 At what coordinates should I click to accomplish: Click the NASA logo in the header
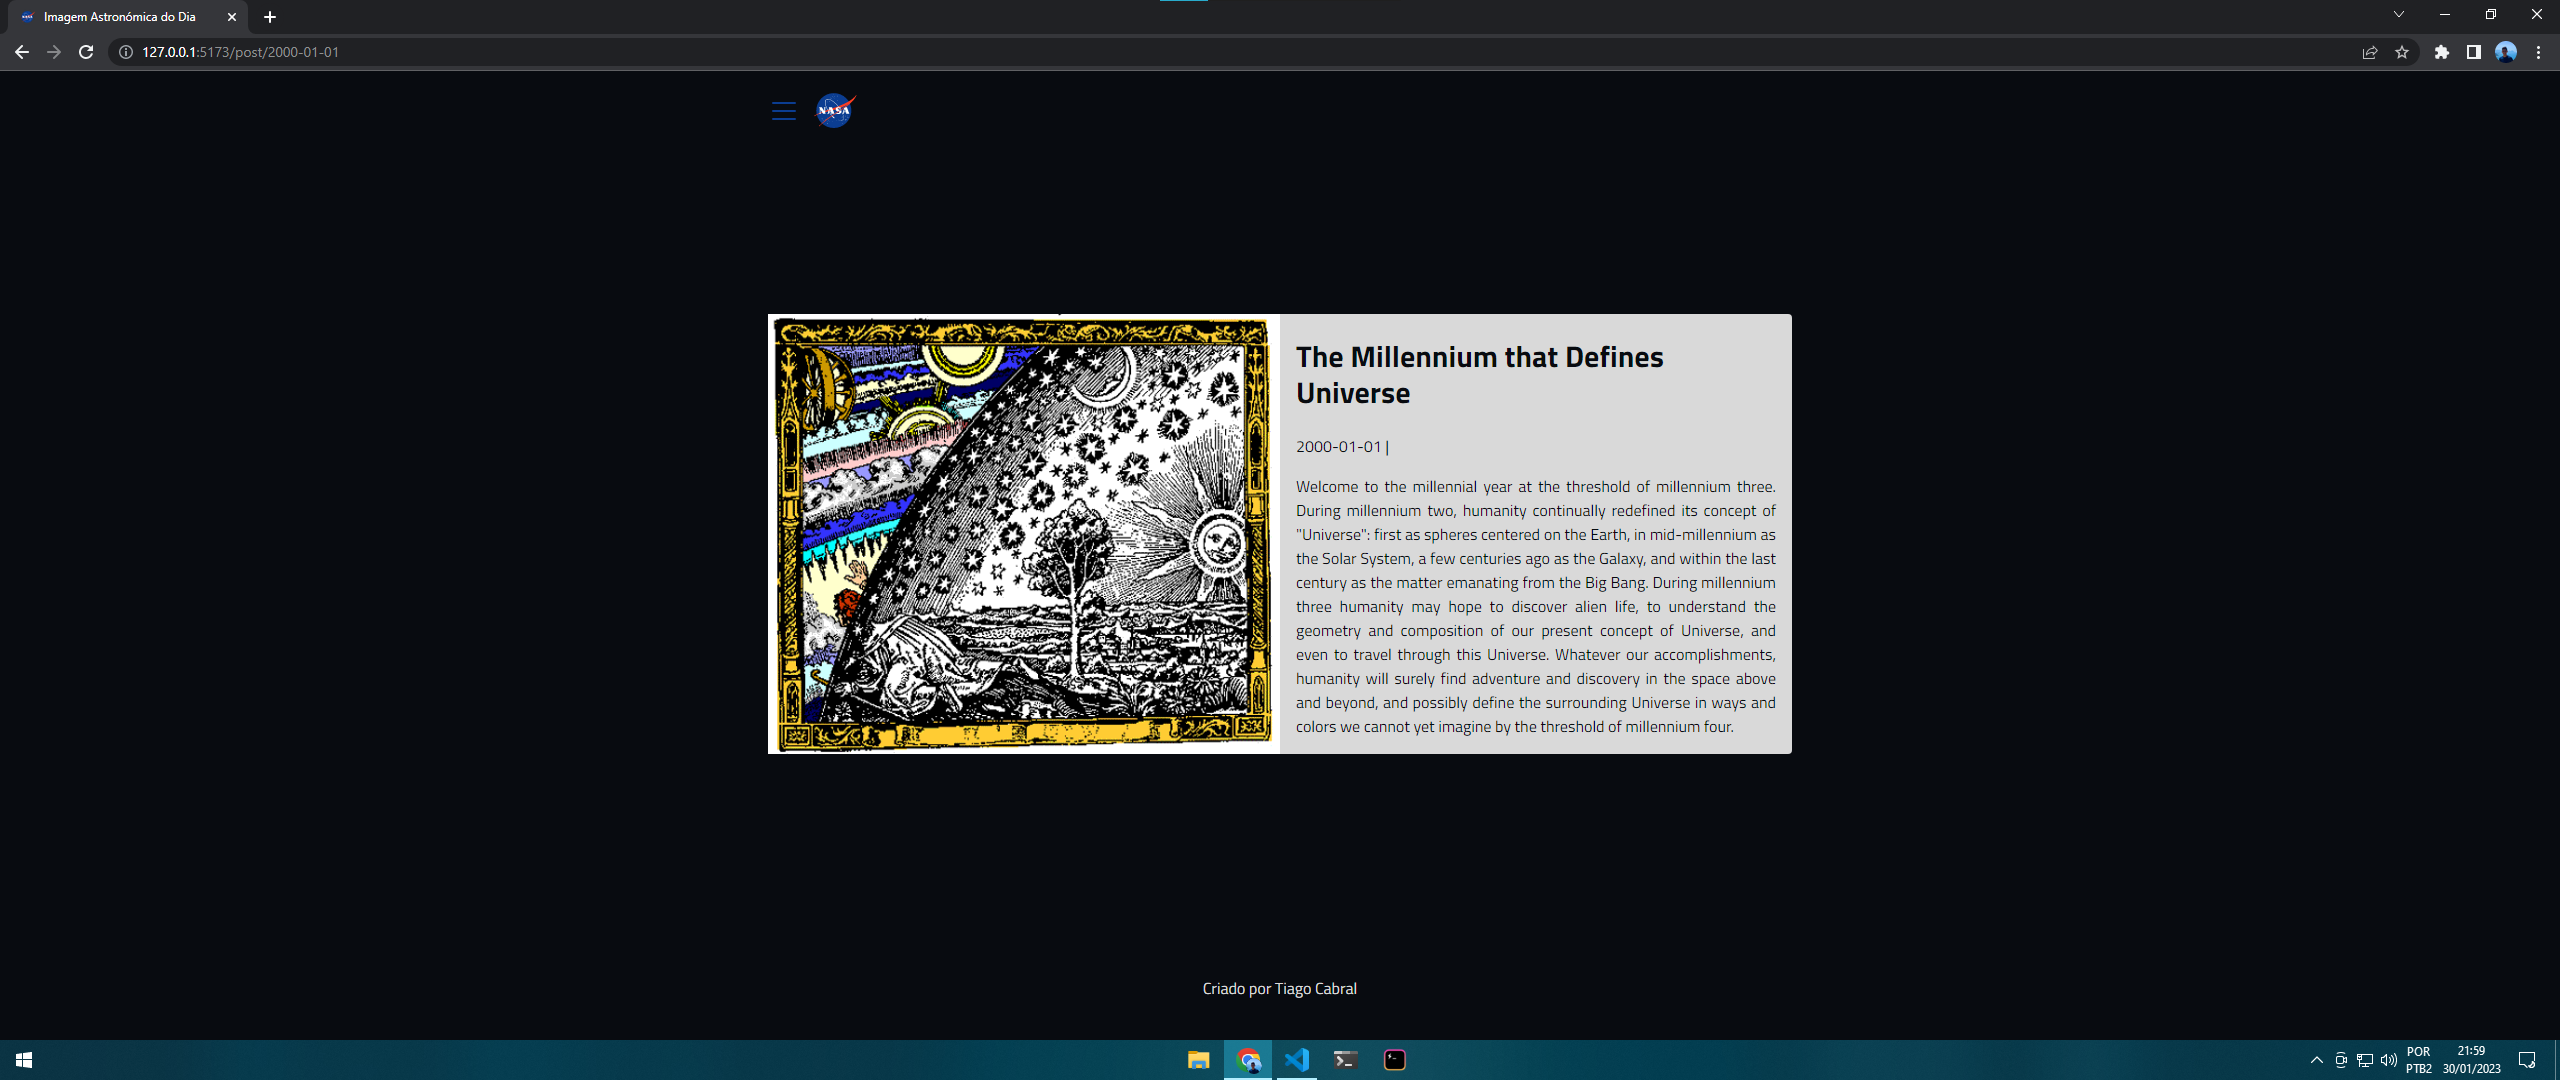(835, 111)
